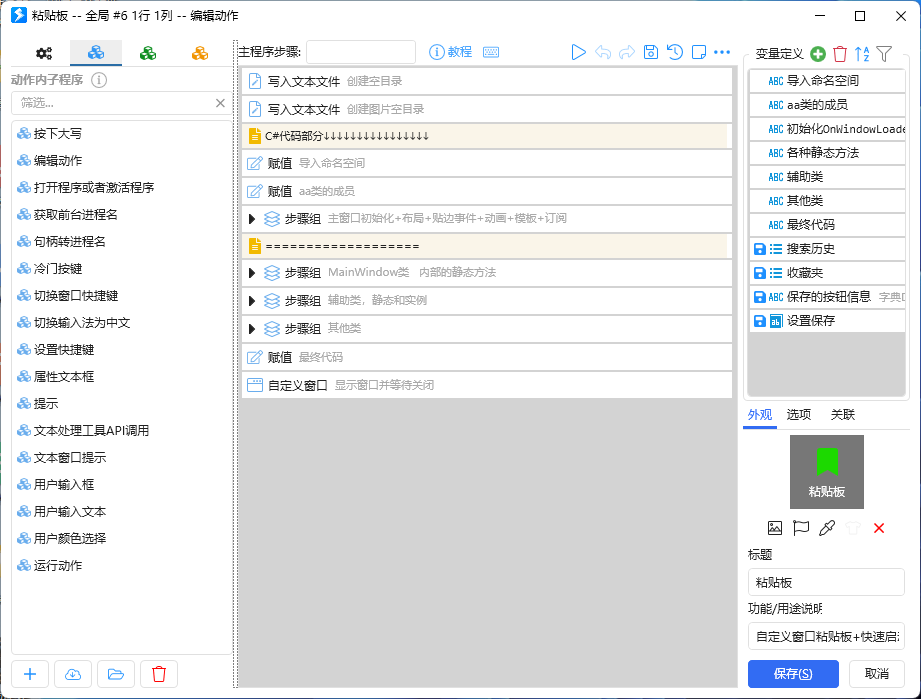Screen dimensions: 921x699
Task: Switch to the 选项 tab
Action: click(x=799, y=415)
